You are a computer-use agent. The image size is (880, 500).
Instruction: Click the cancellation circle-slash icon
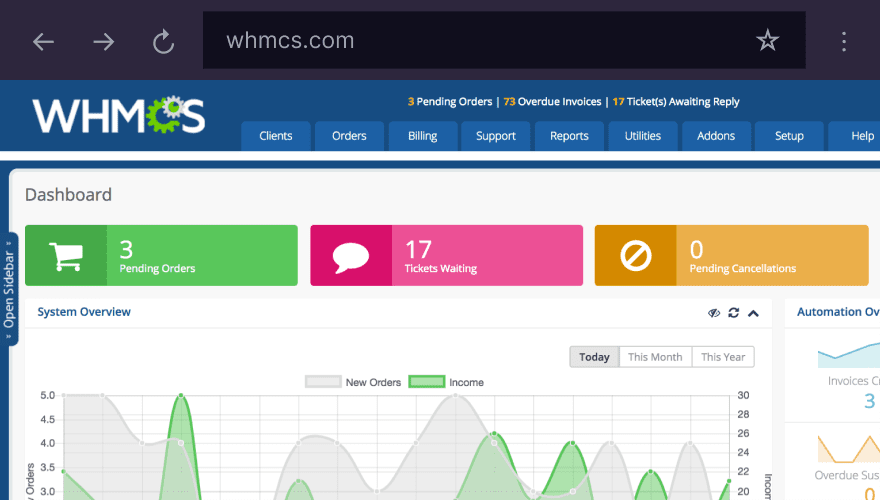point(636,256)
